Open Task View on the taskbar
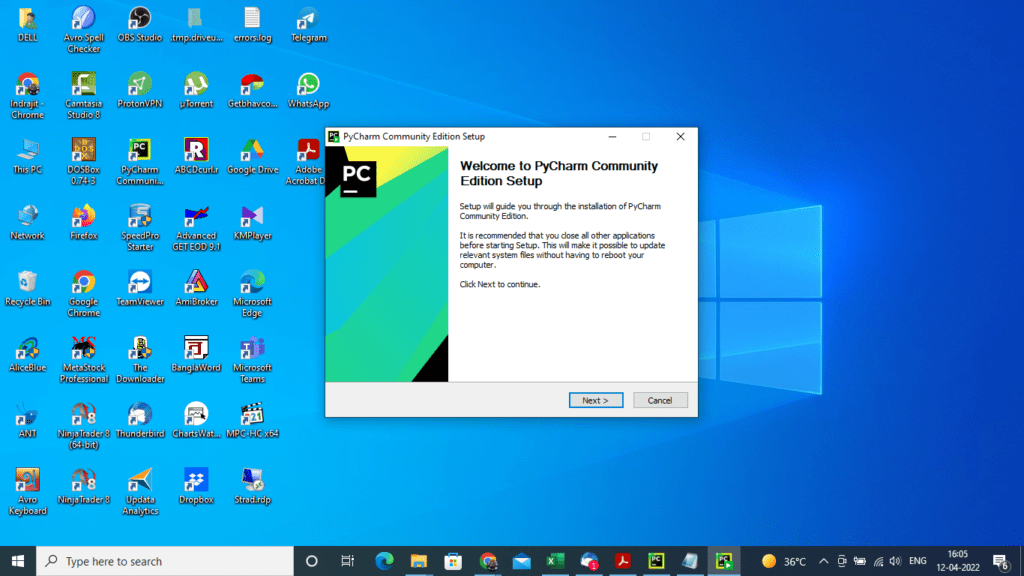Viewport: 1024px width, 576px height. pos(347,561)
